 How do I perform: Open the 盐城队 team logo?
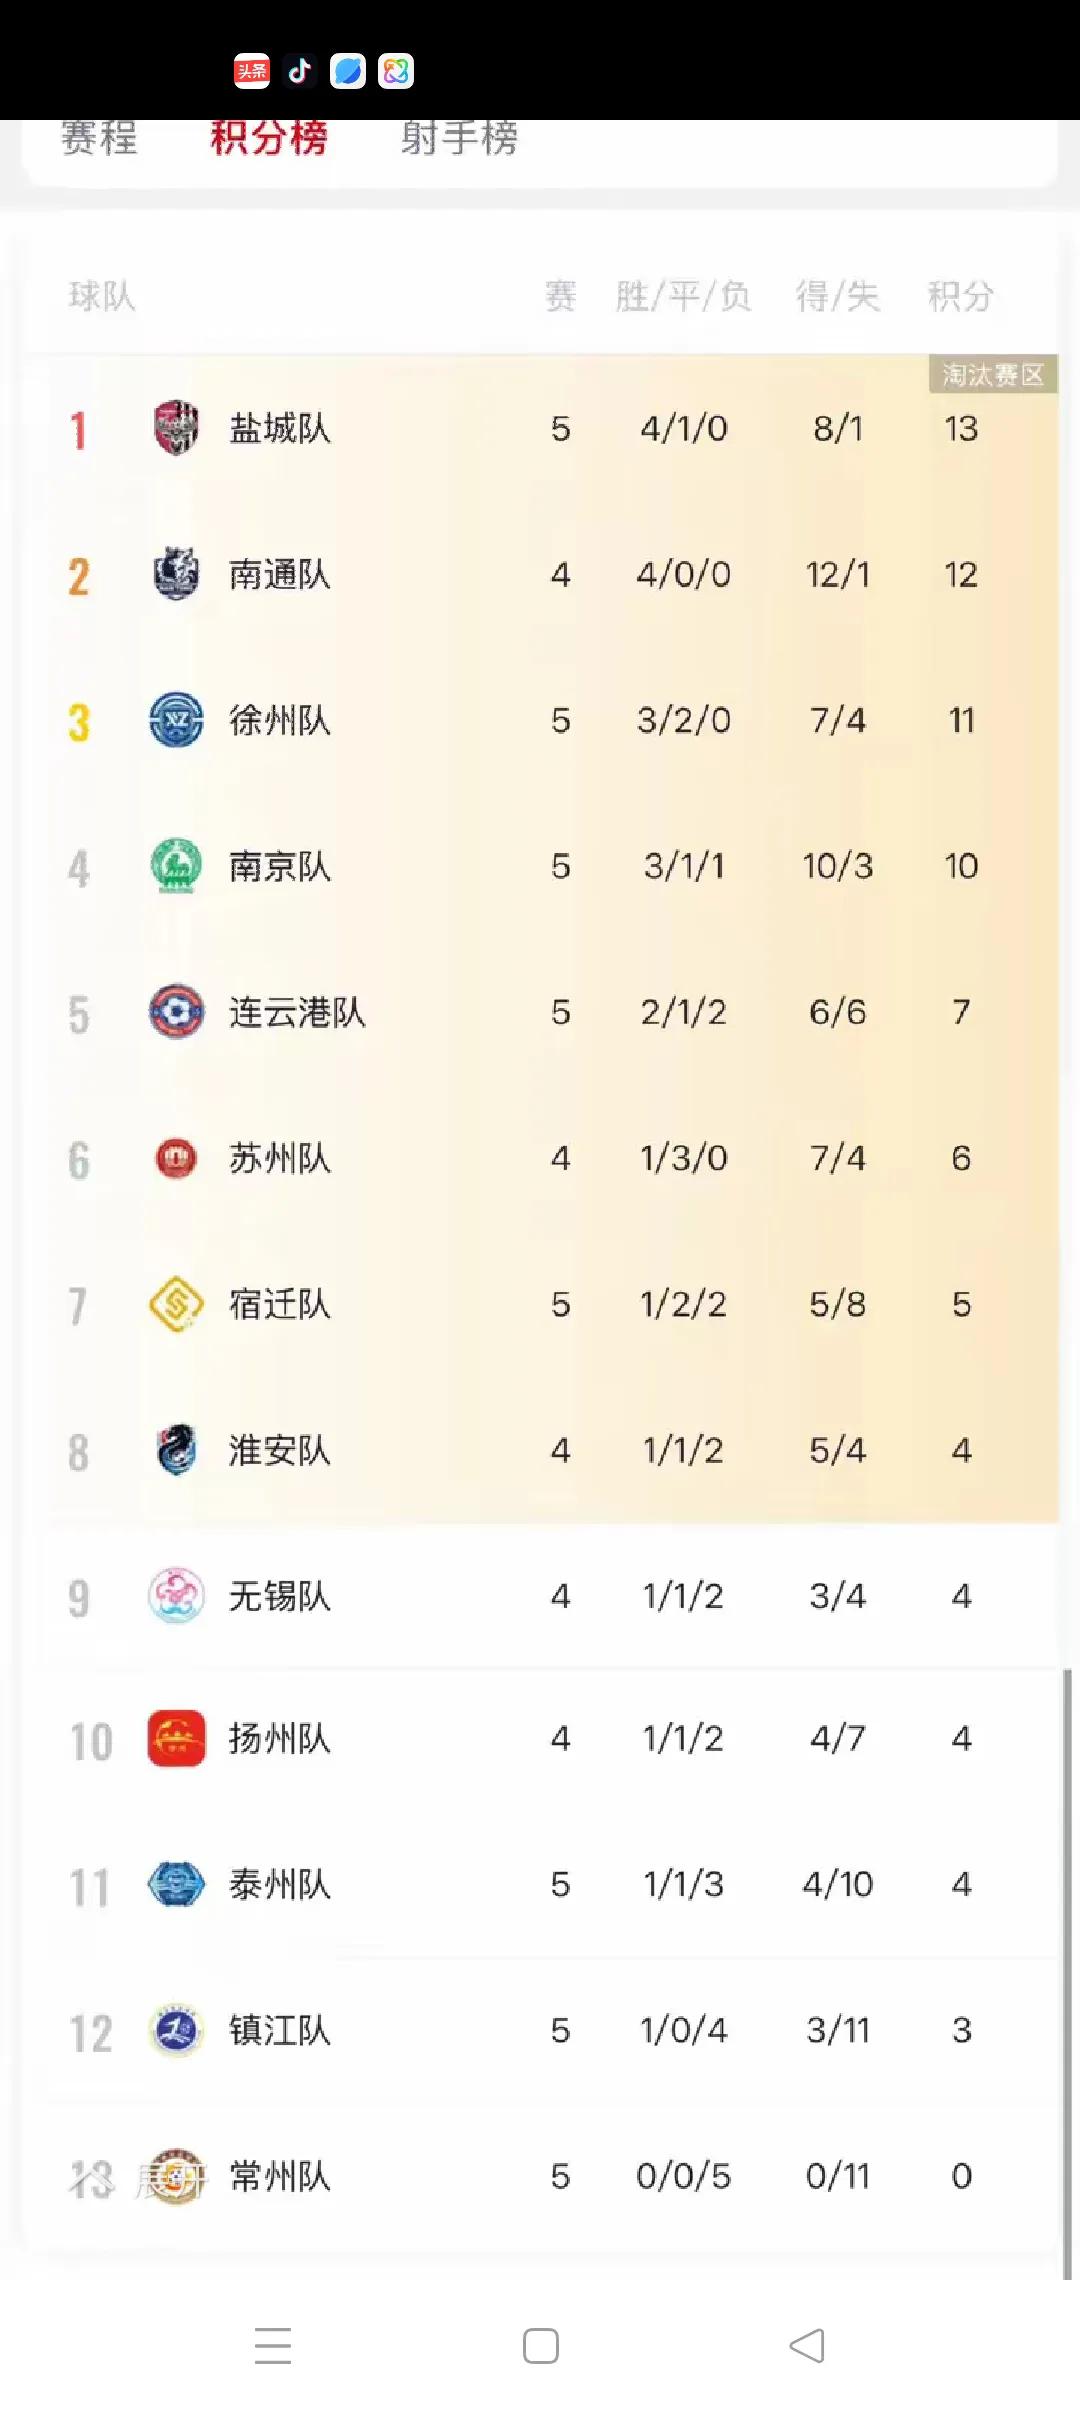pyautogui.click(x=176, y=428)
